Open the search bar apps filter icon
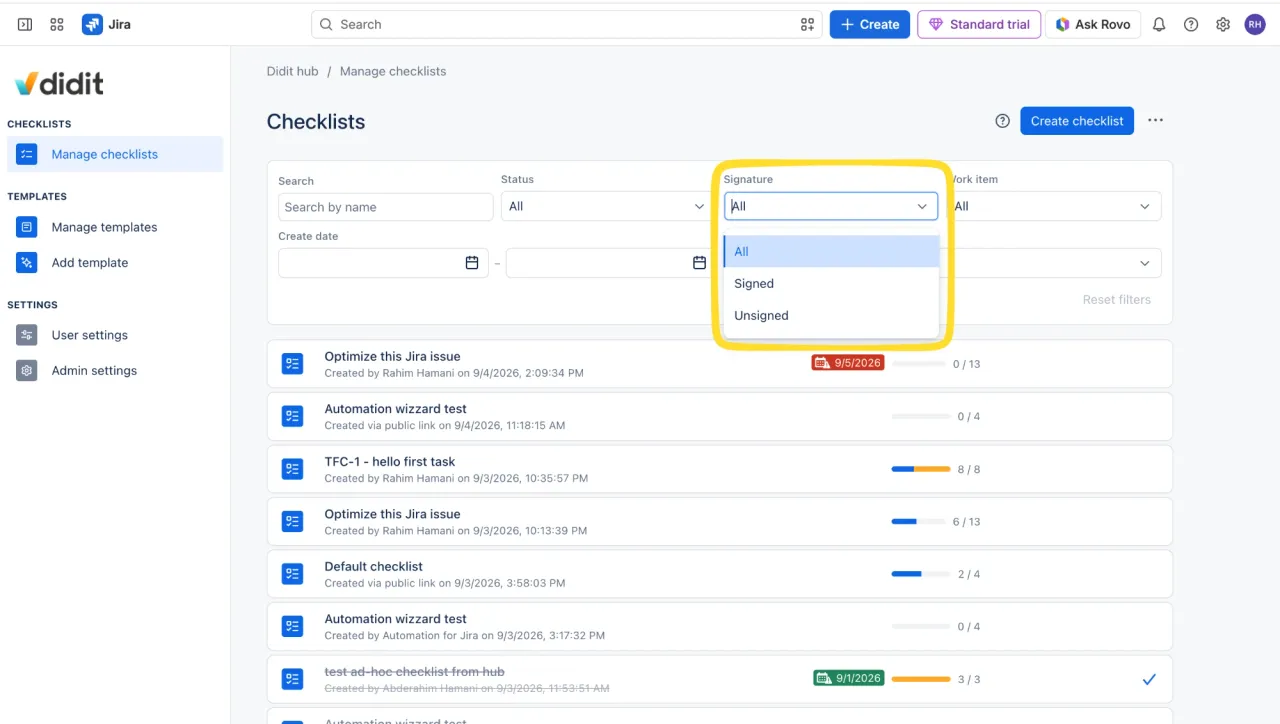The width and height of the screenshot is (1280, 724). 807,24
